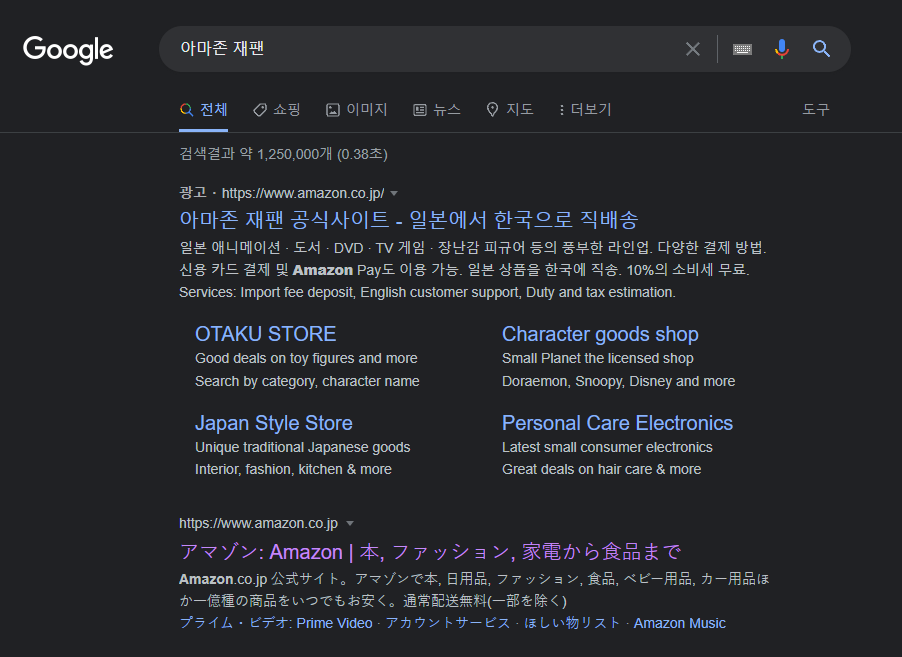This screenshot has height=657, width=902.
Task: Click text 'Interior, fashion, kitchen & more'
Action: click(293, 469)
